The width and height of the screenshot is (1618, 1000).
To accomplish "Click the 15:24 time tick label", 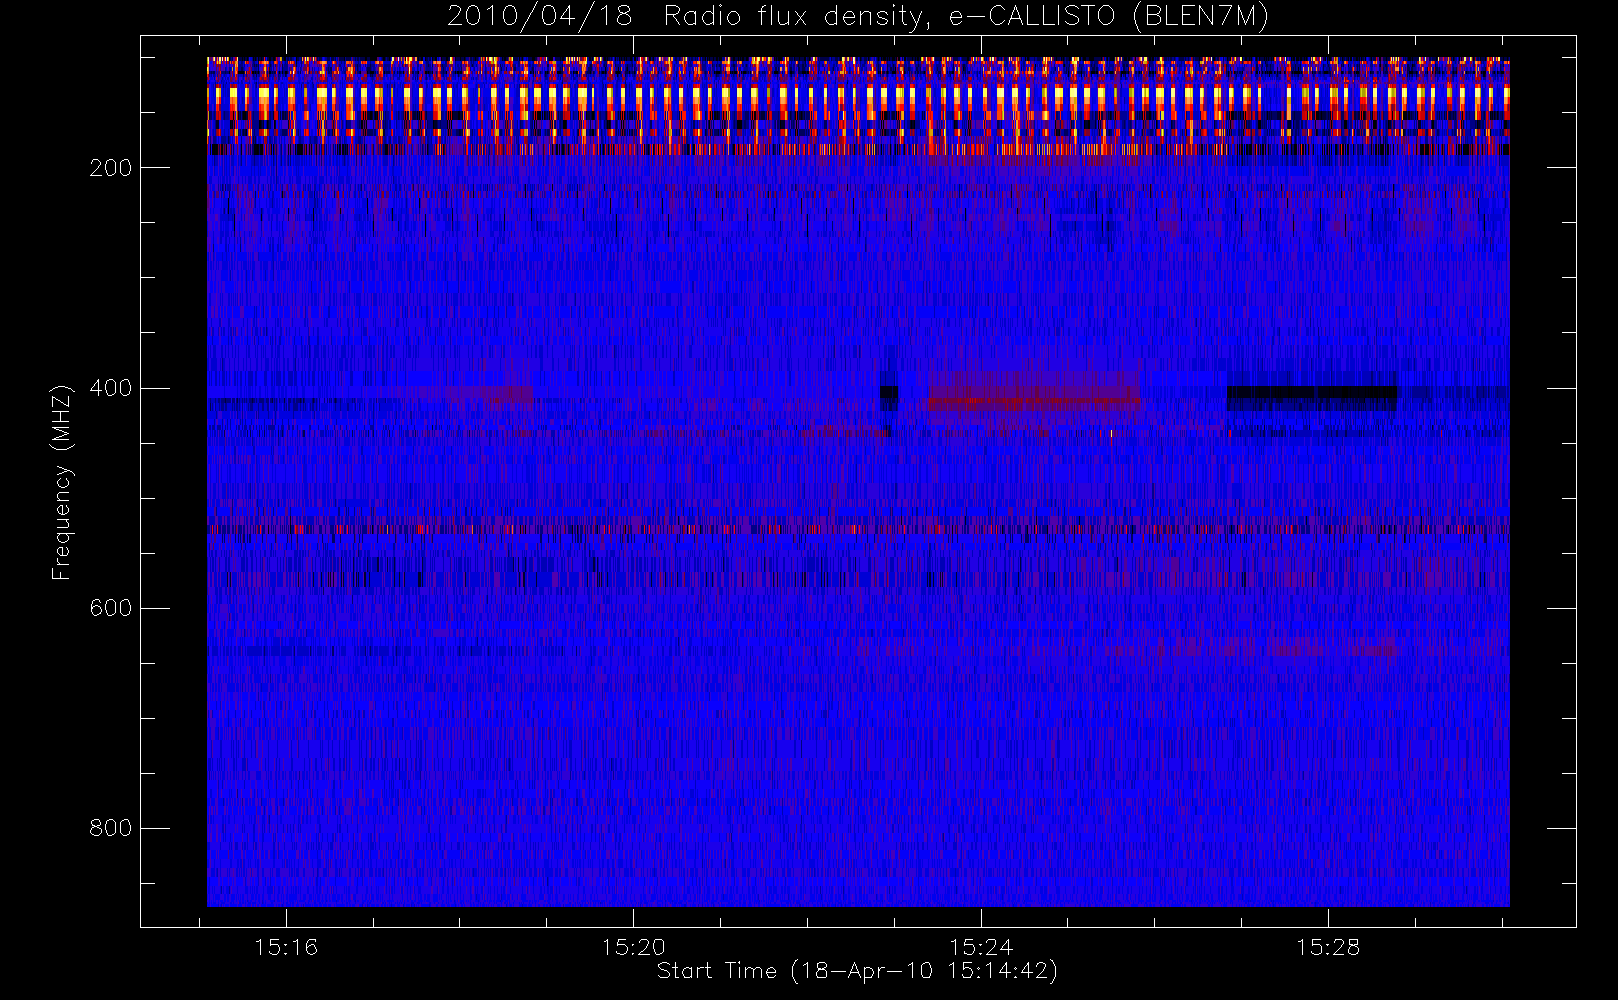I will tap(981, 947).
